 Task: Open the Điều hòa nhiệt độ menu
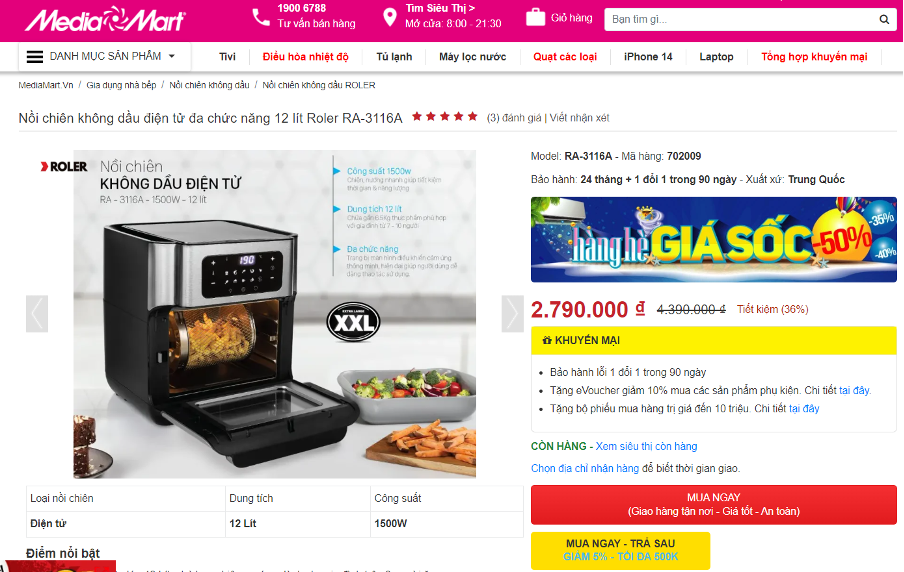click(306, 57)
